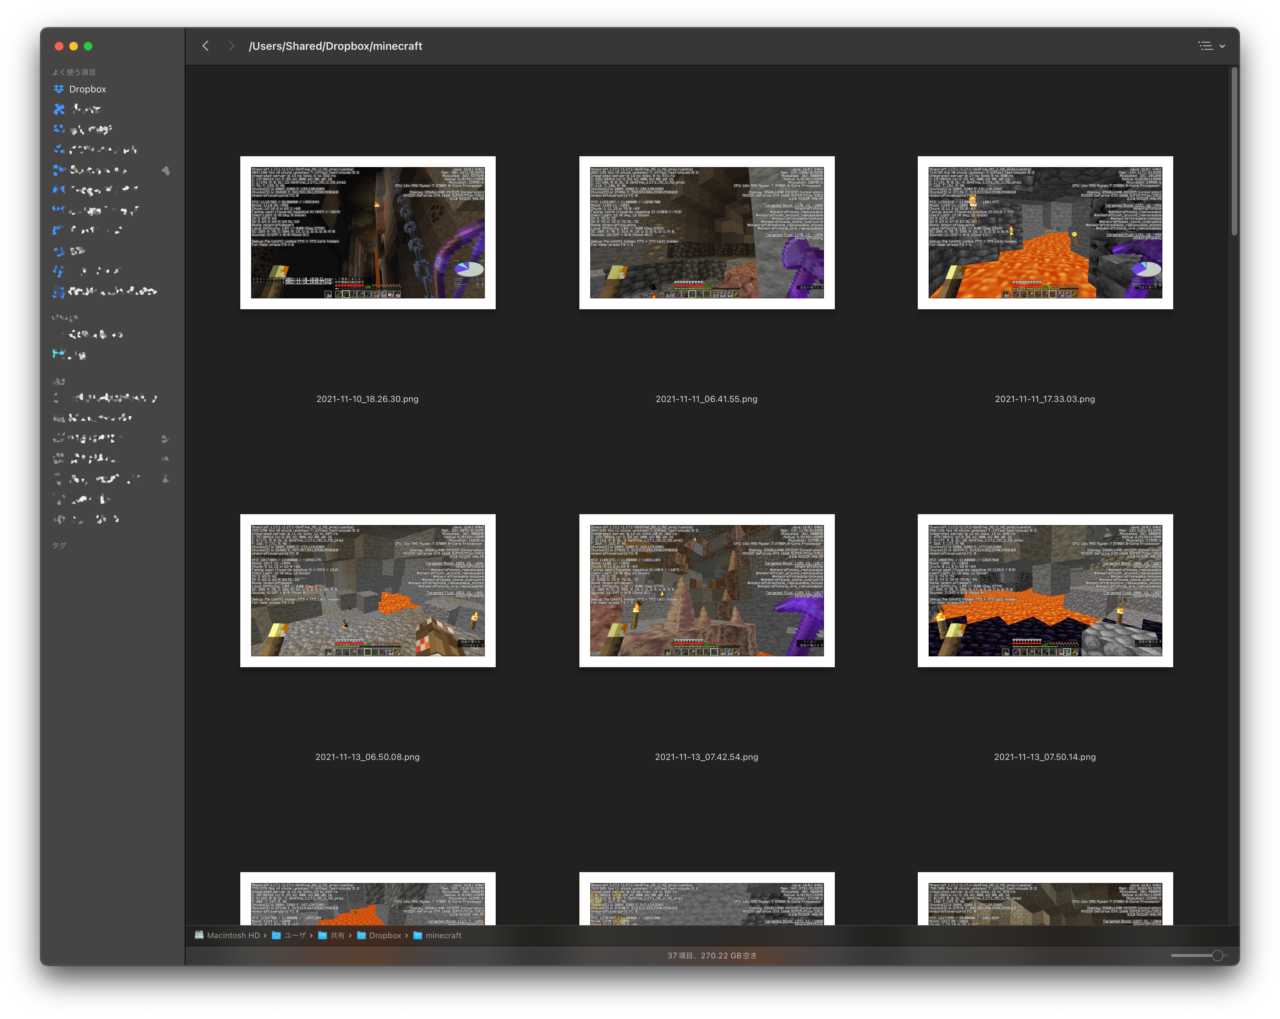This screenshot has height=1019, width=1280.
Task: Select thumbnail of 2021-11-13_06.50.08.png
Action: coord(368,591)
